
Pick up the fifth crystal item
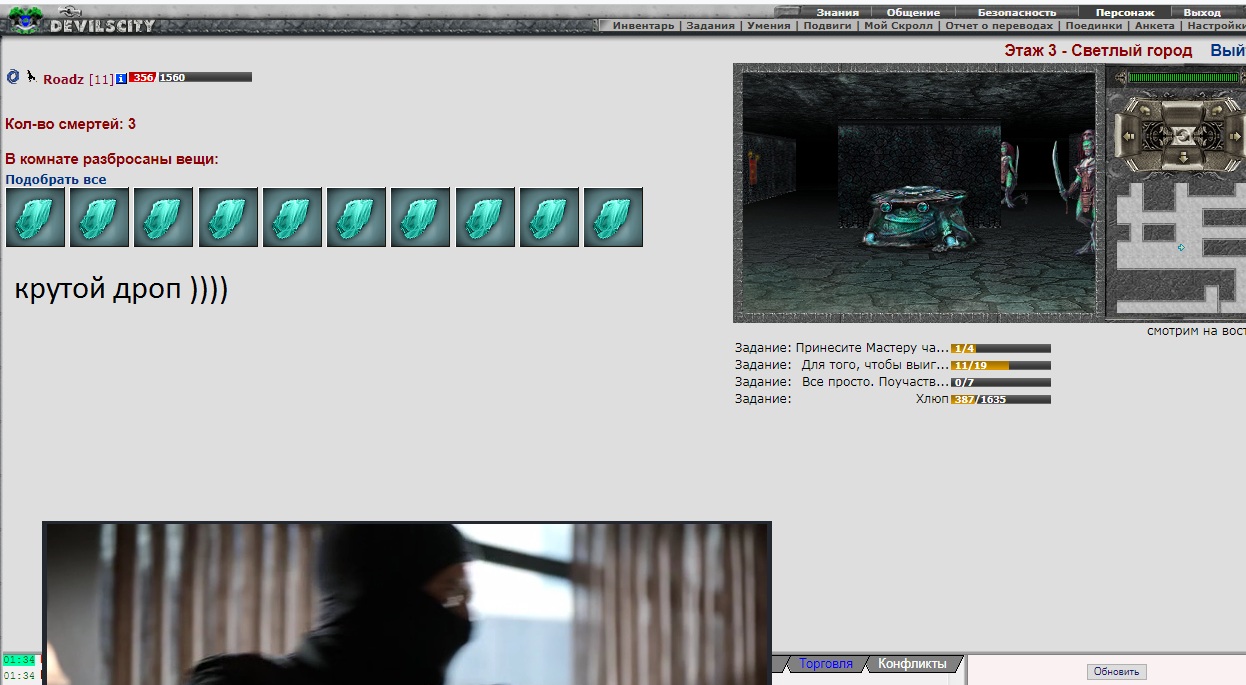click(292, 217)
